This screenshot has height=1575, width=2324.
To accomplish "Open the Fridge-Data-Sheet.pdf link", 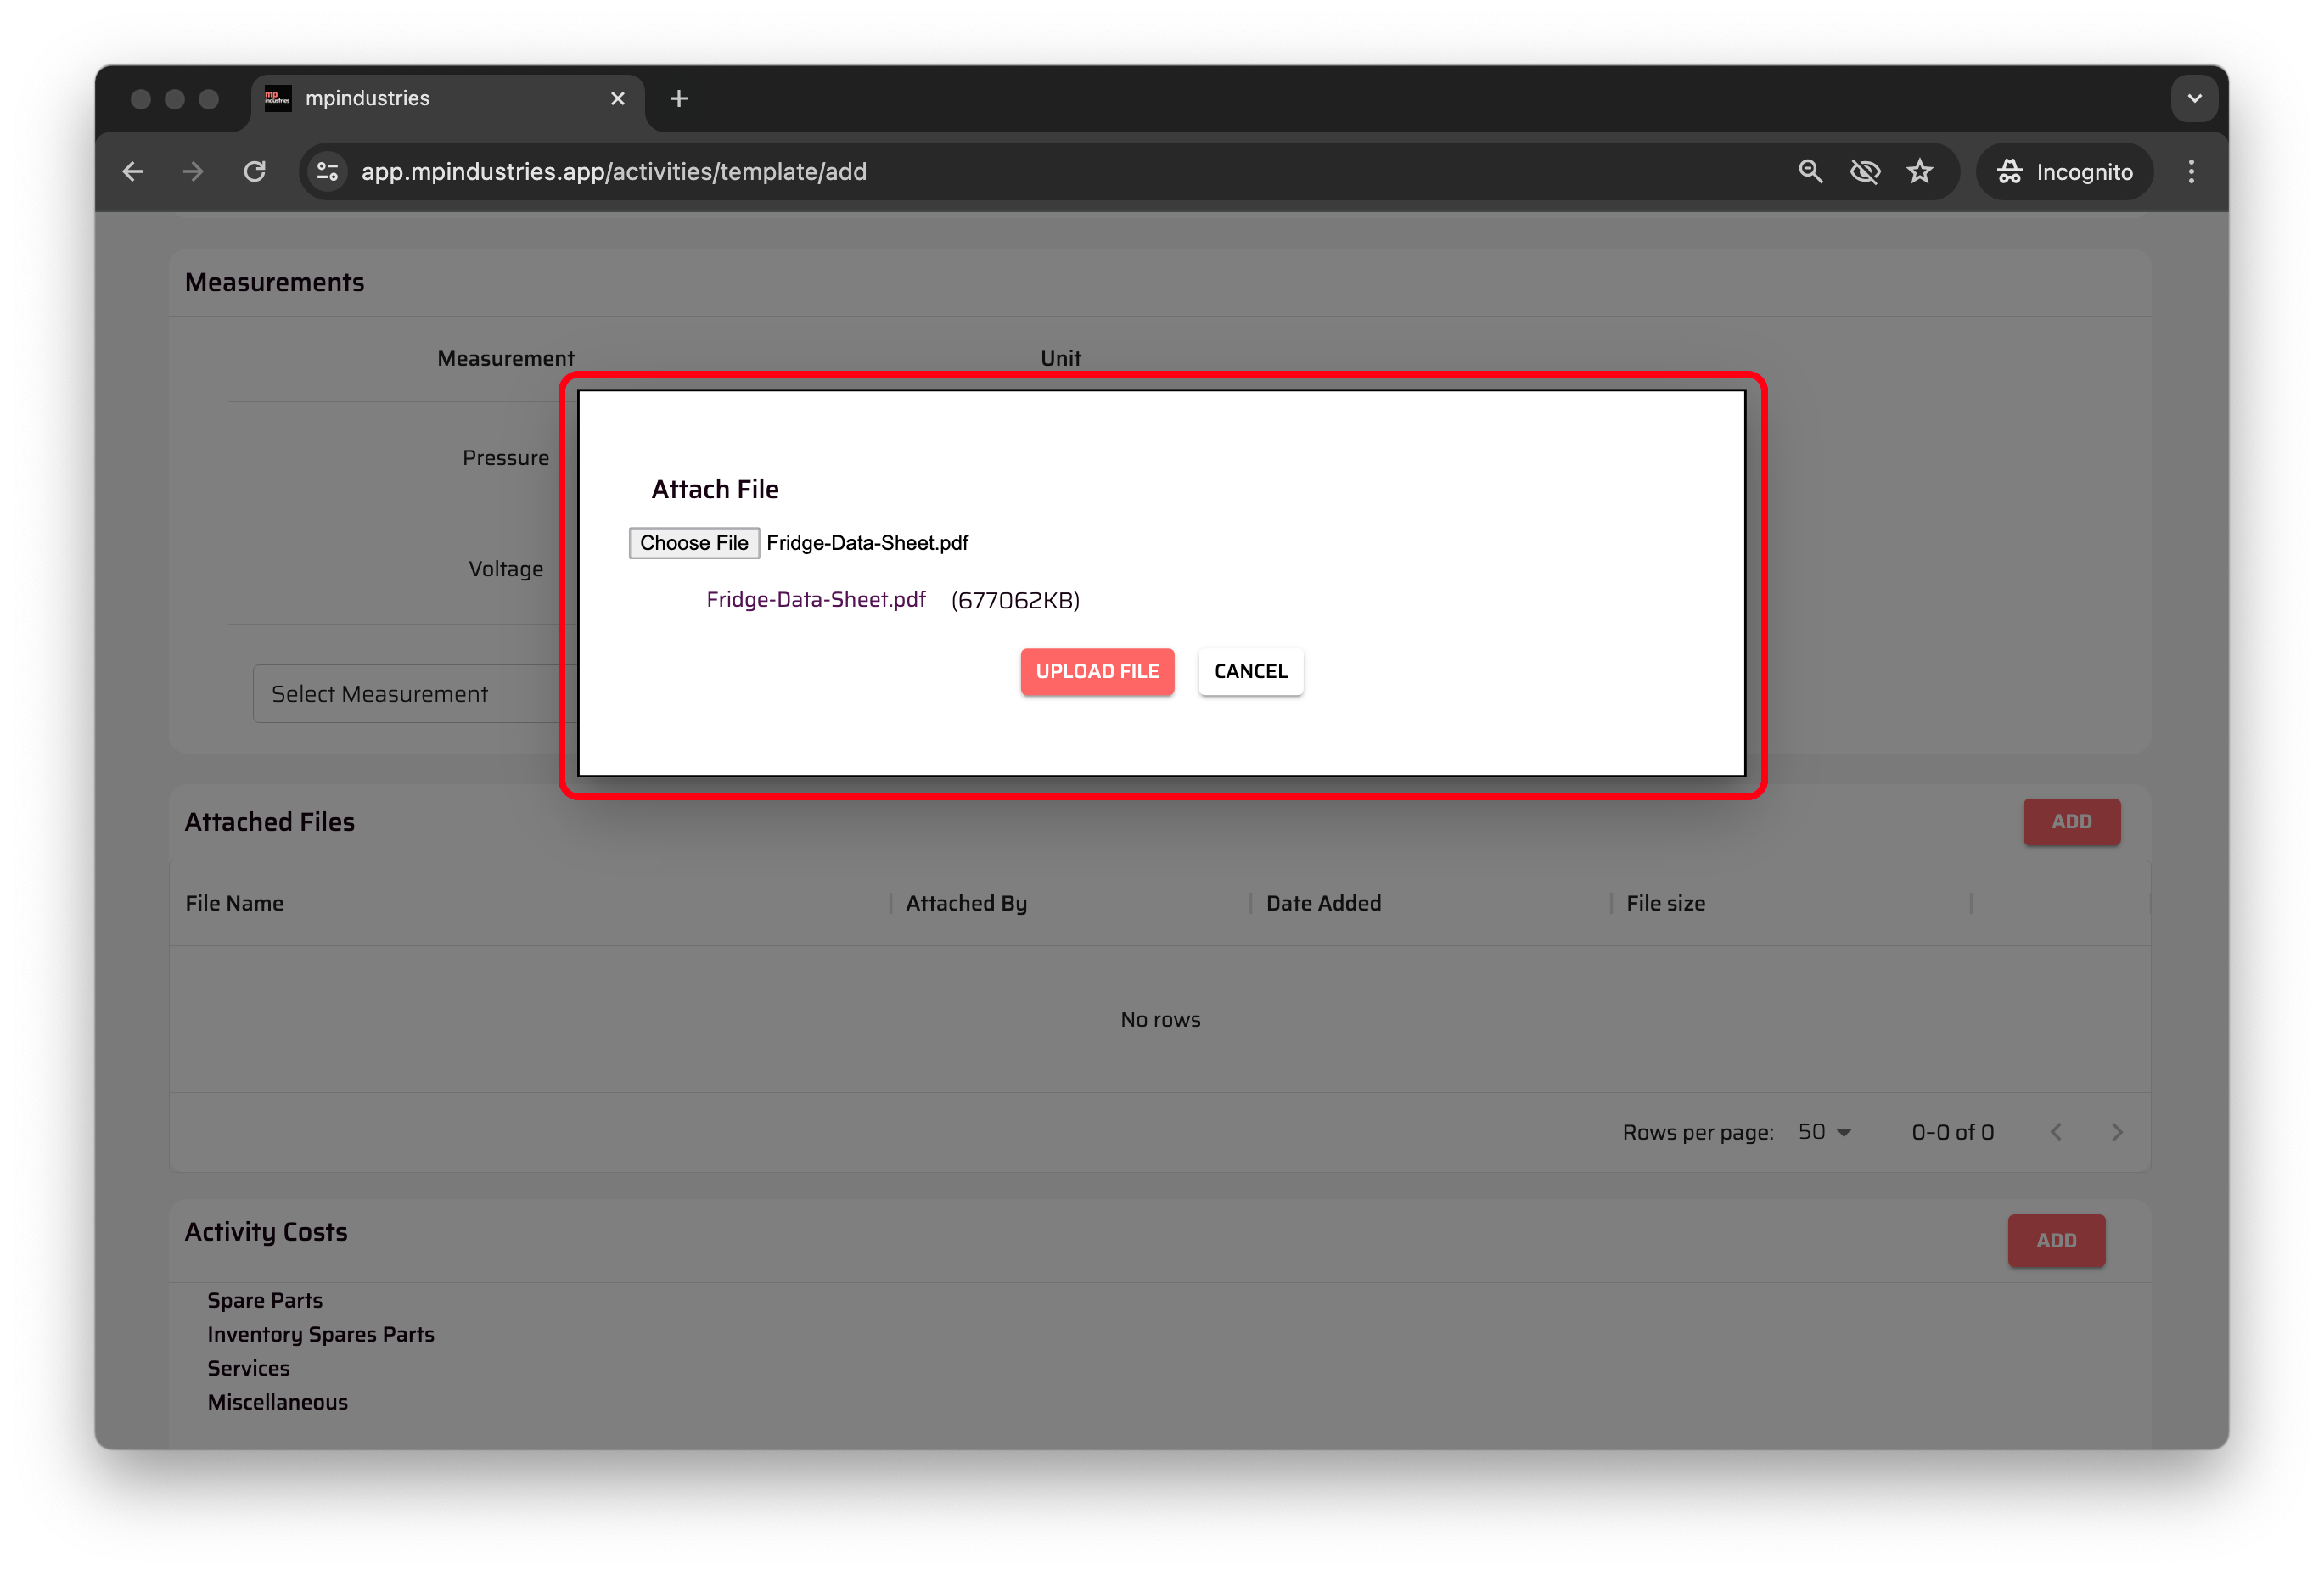I will pos(815,600).
